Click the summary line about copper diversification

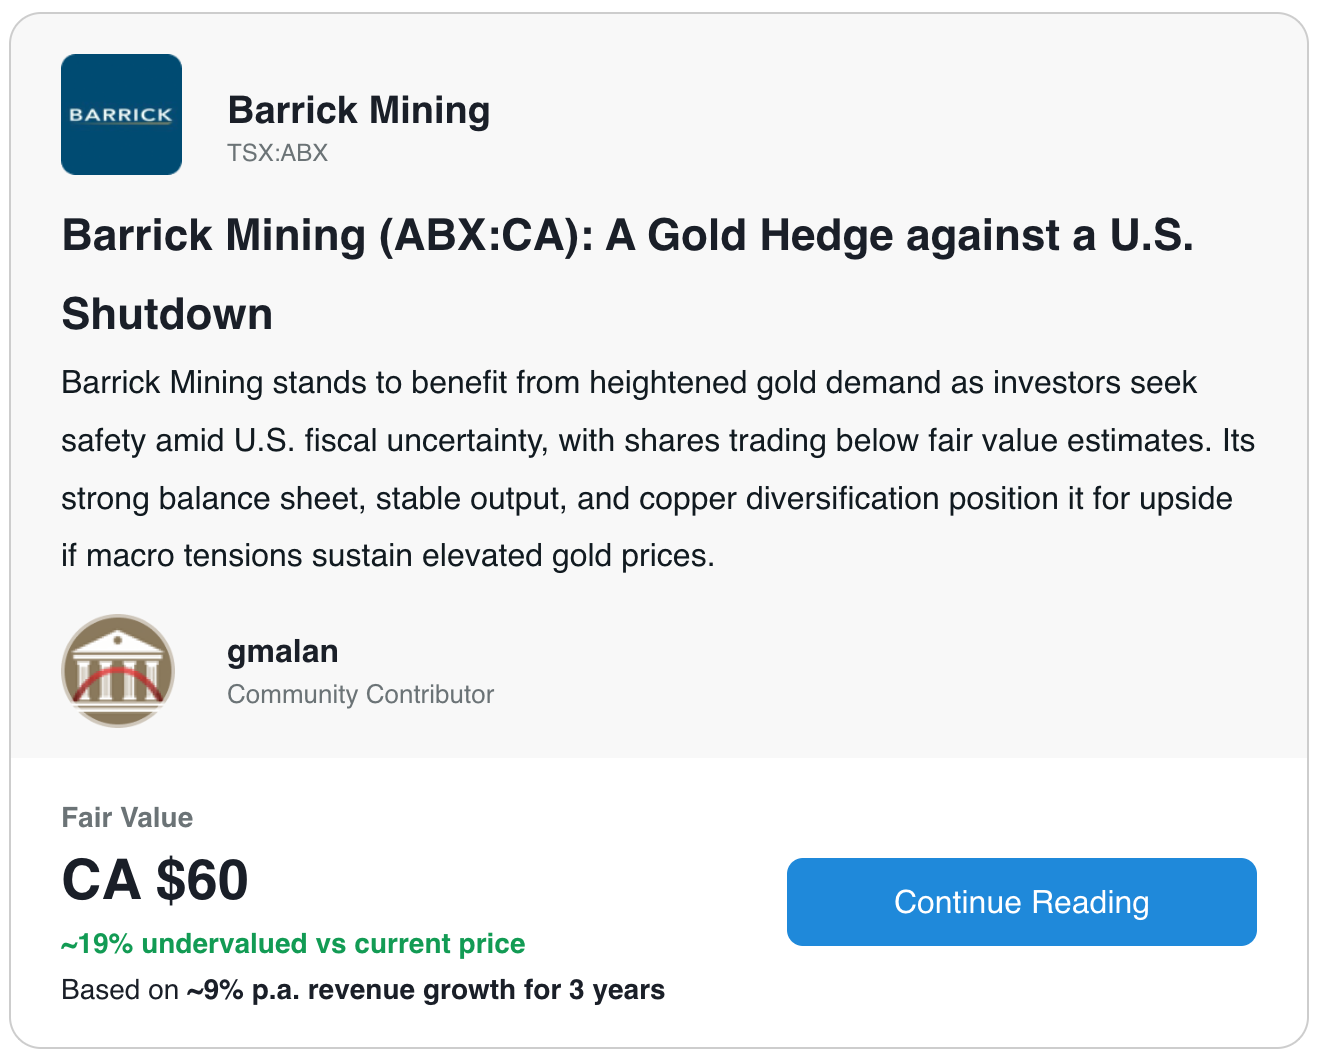click(646, 498)
